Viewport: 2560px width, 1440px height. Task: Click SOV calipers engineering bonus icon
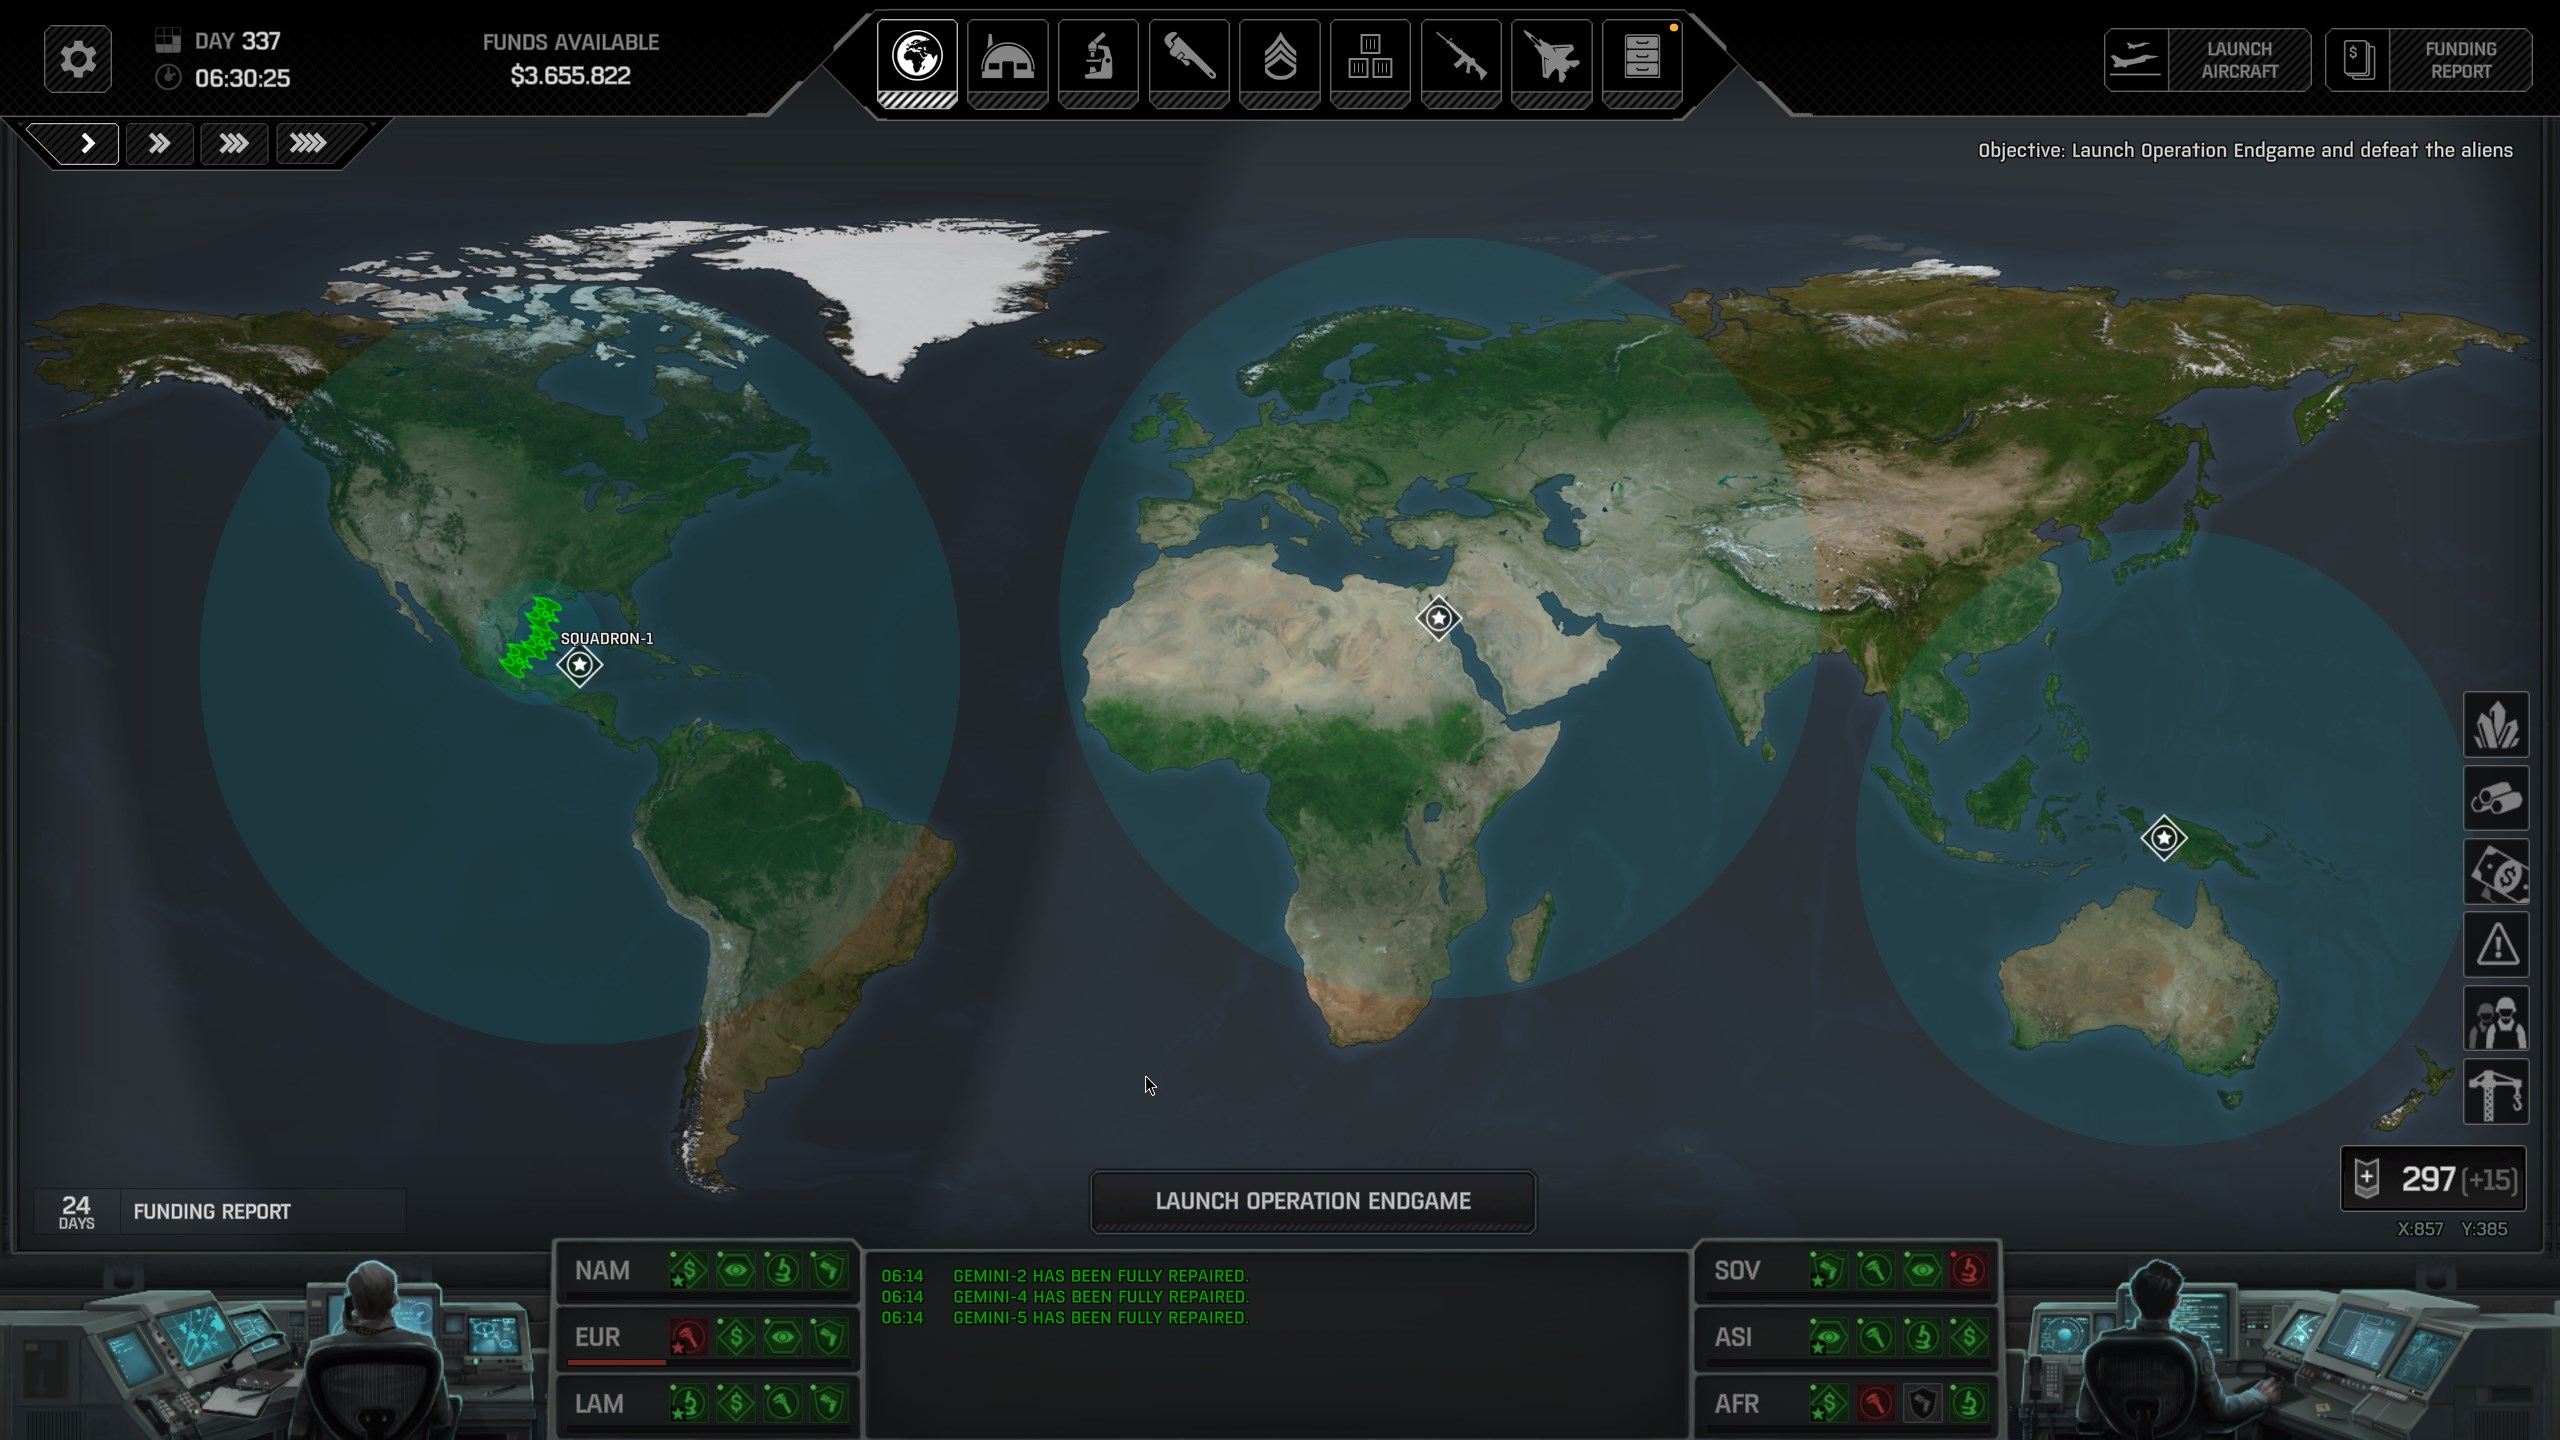(1875, 1271)
